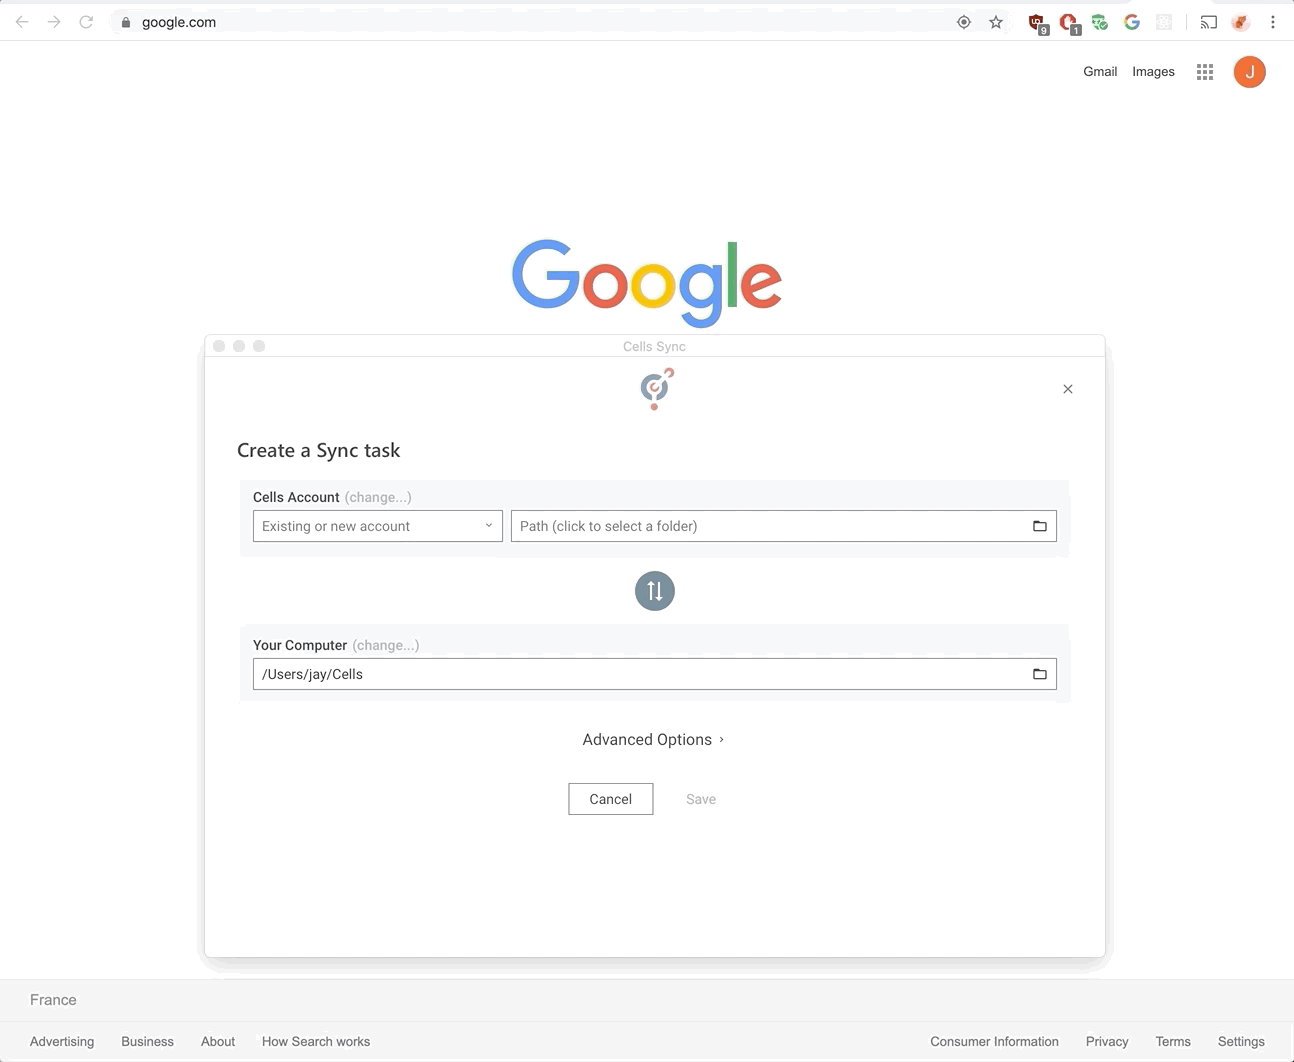Image resolution: width=1294 pixels, height=1062 pixels.
Task: Click the sync direction arrows button
Action: coord(655,591)
